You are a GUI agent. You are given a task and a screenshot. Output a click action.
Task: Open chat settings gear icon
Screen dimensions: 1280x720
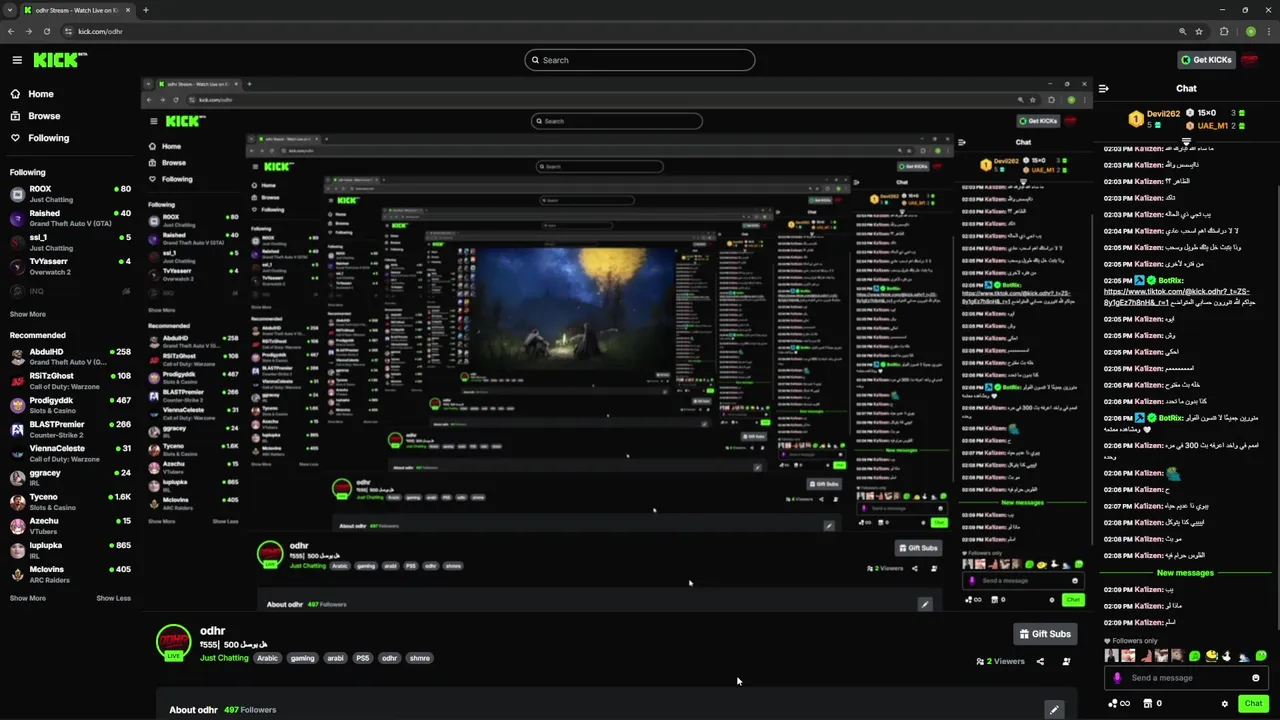(1224, 703)
